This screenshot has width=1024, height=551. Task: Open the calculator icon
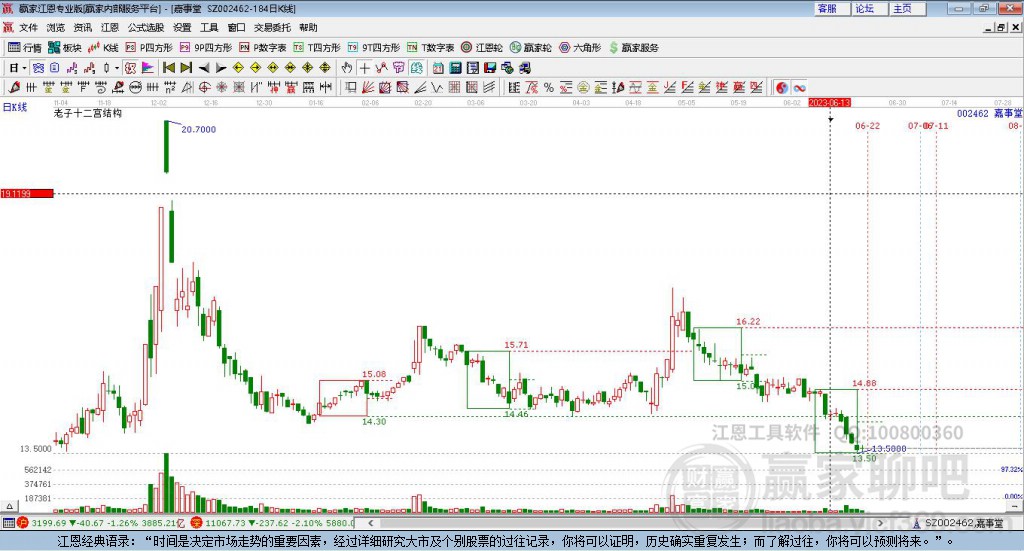(x=456, y=68)
